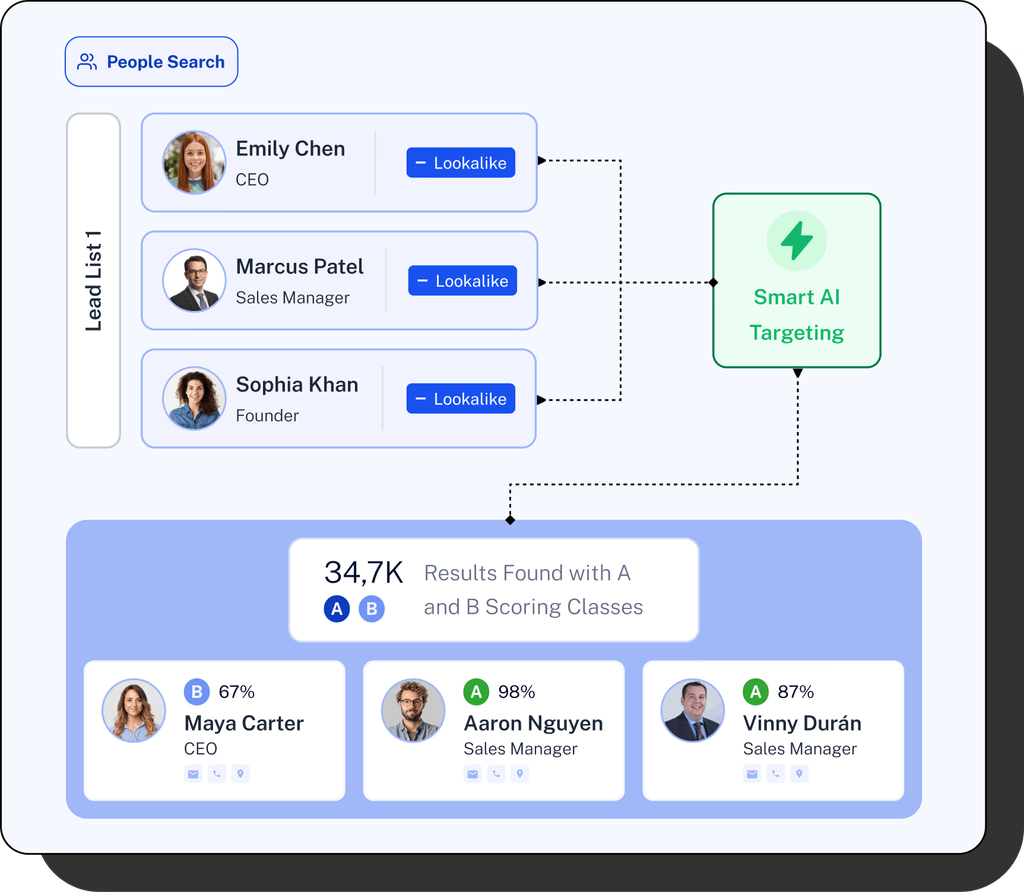Screen dimensions: 1024x892
Task: Click the blue A scoring class badge
Action: tap(337, 609)
